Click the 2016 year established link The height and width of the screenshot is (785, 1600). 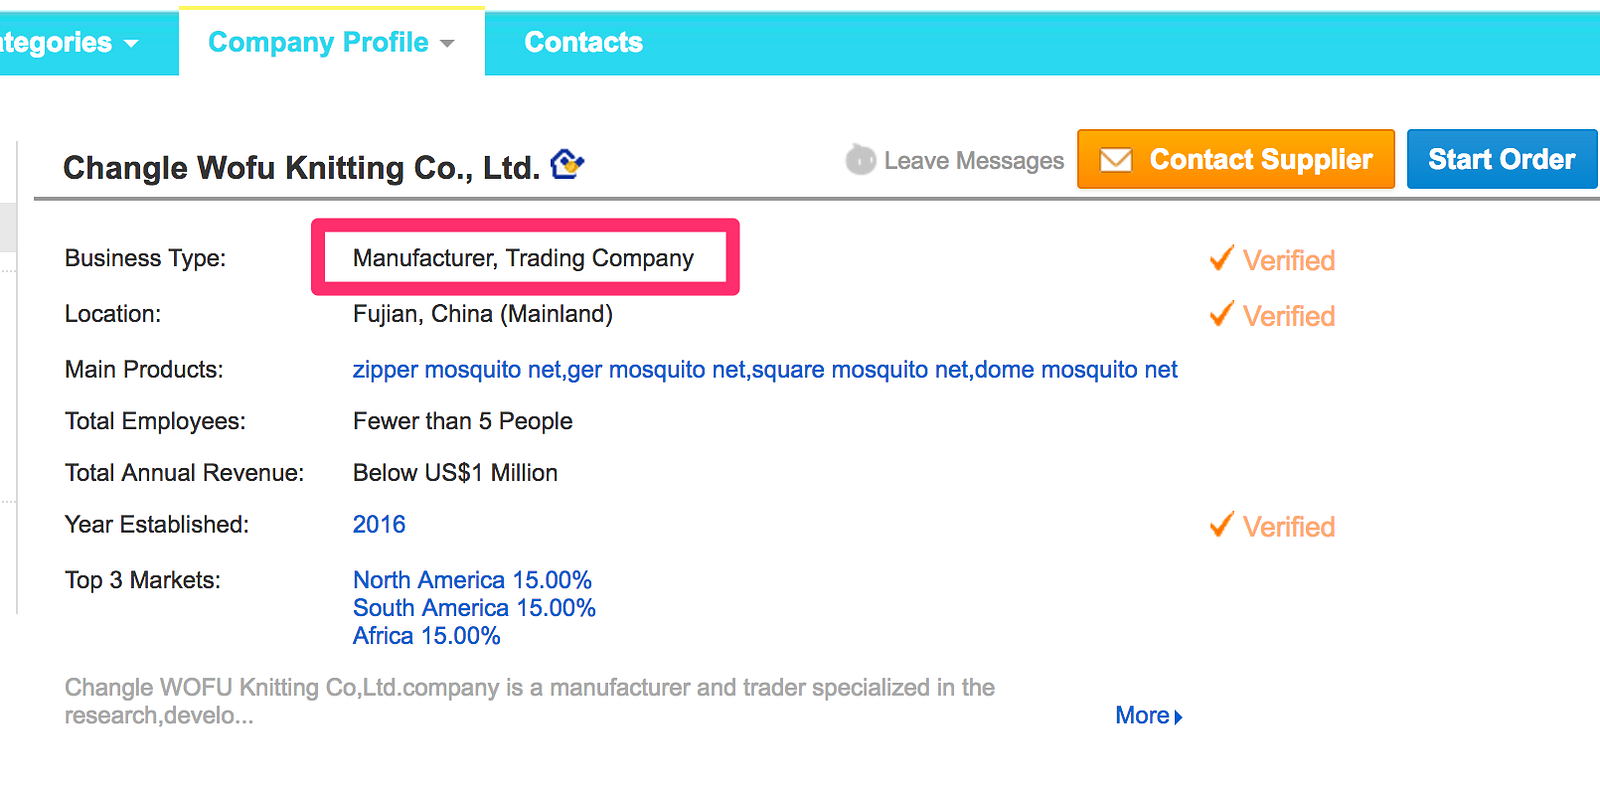pyautogui.click(x=379, y=525)
